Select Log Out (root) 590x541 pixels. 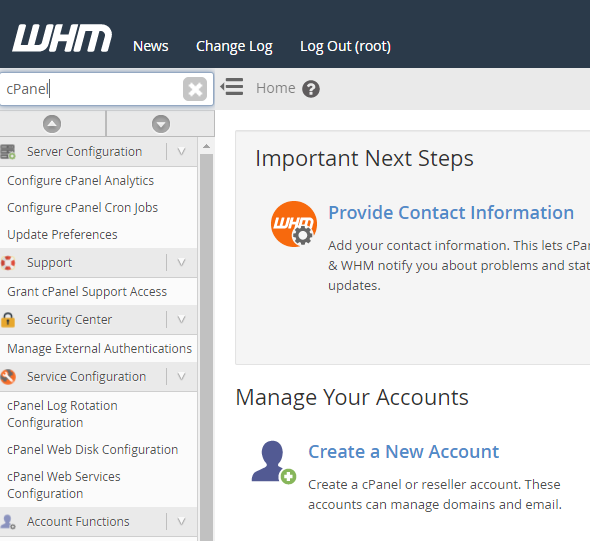click(345, 46)
